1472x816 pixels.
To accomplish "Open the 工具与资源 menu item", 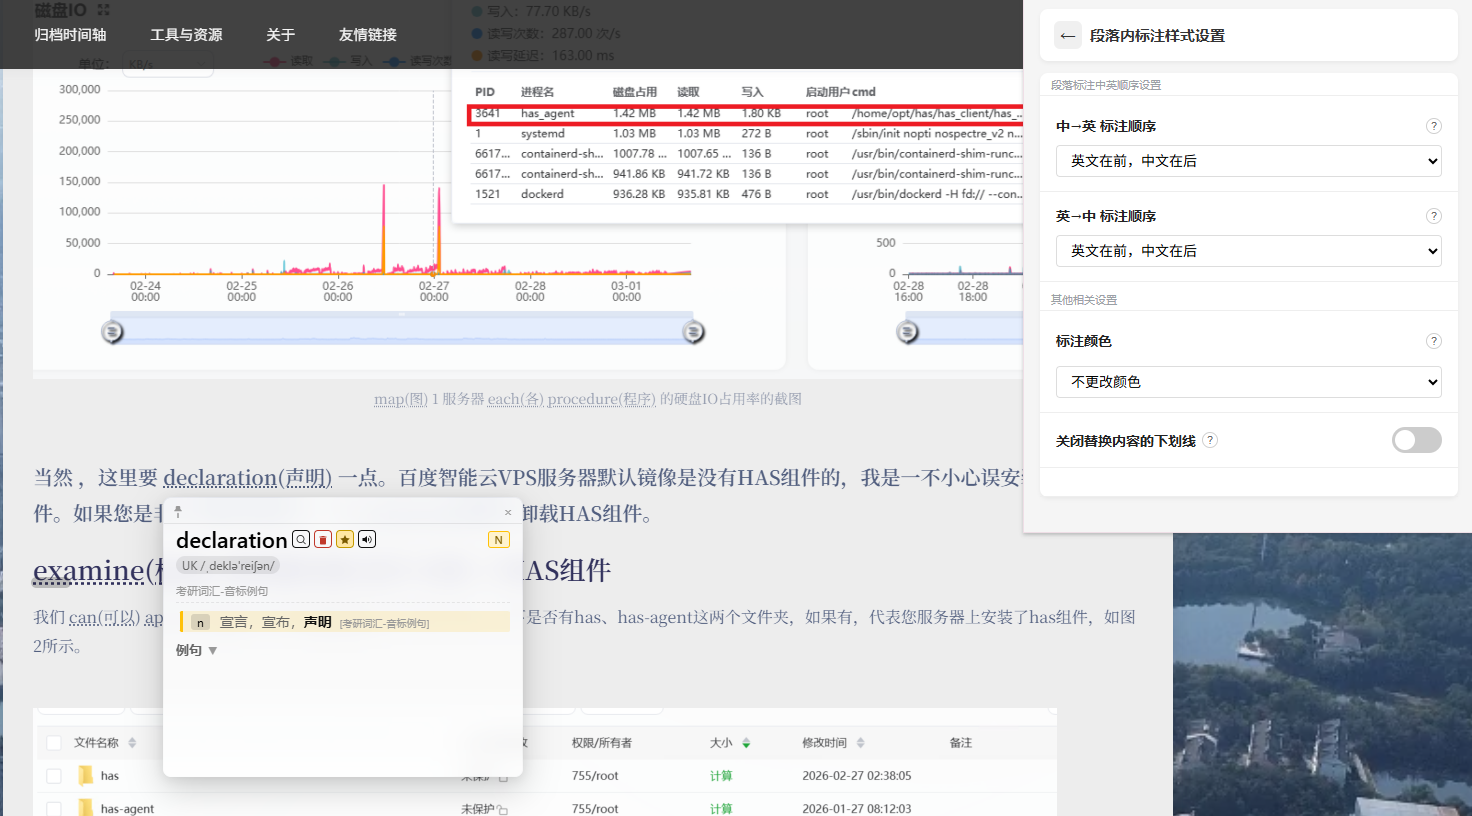I will [x=186, y=35].
